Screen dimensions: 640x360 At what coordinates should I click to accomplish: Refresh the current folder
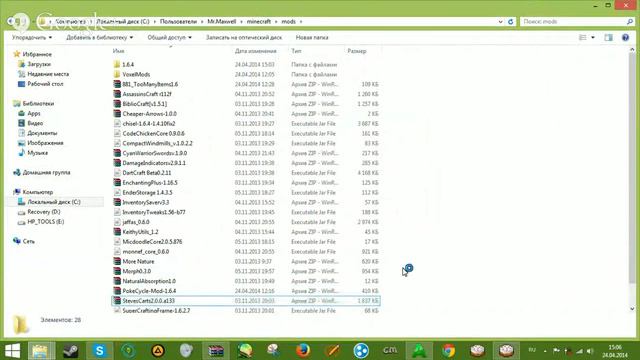(510, 22)
